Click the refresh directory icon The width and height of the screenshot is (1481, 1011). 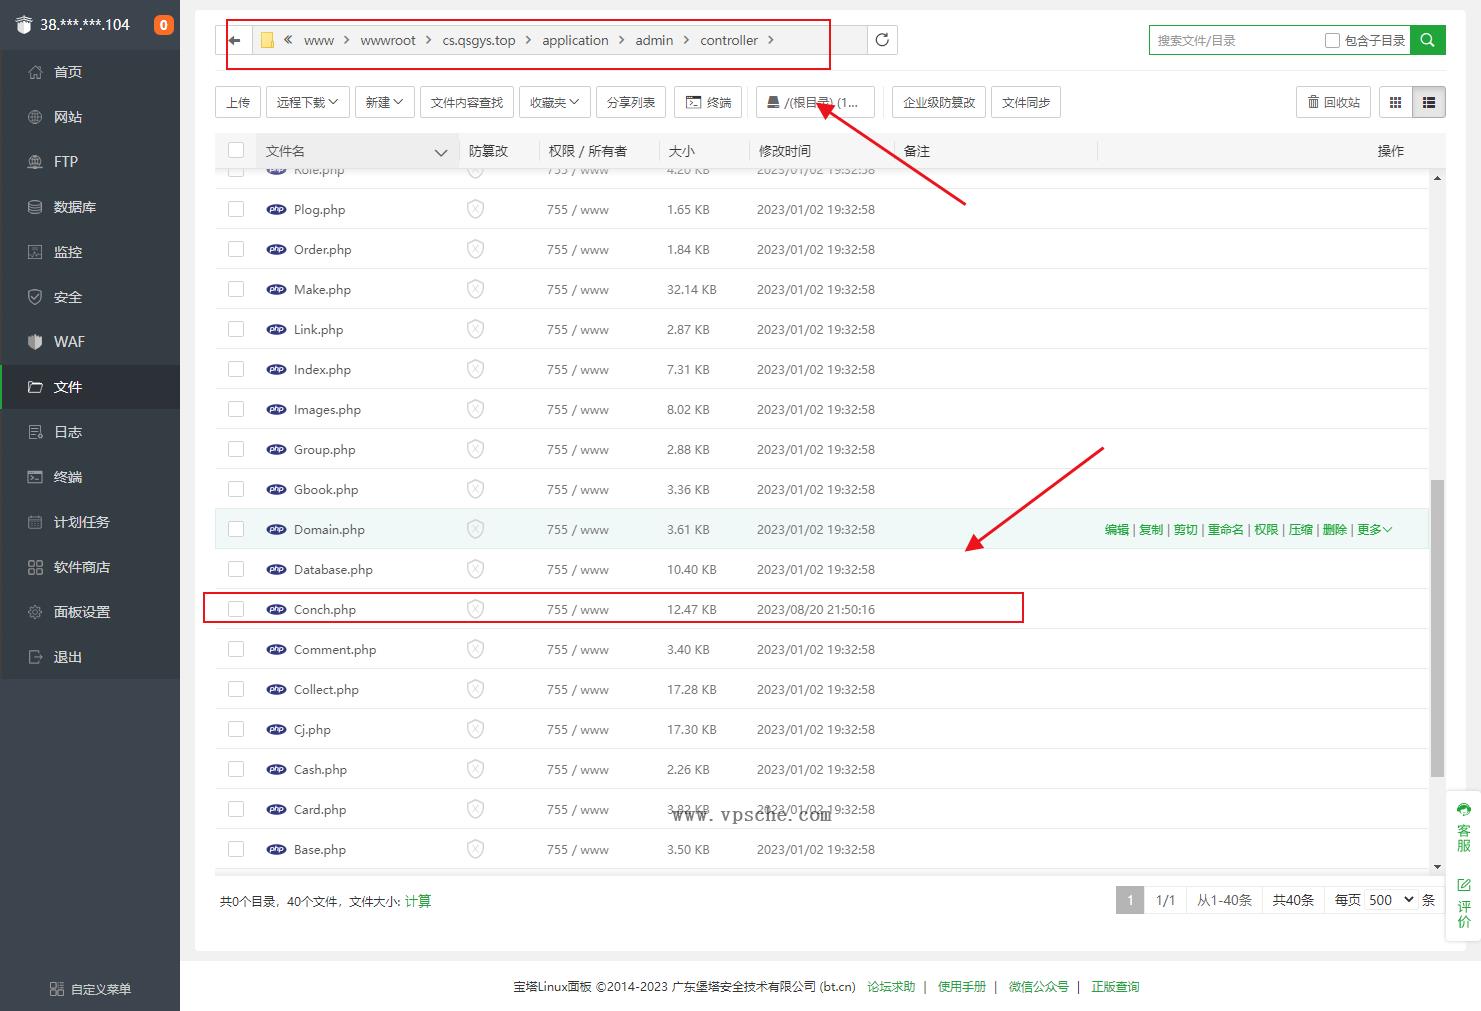(881, 40)
